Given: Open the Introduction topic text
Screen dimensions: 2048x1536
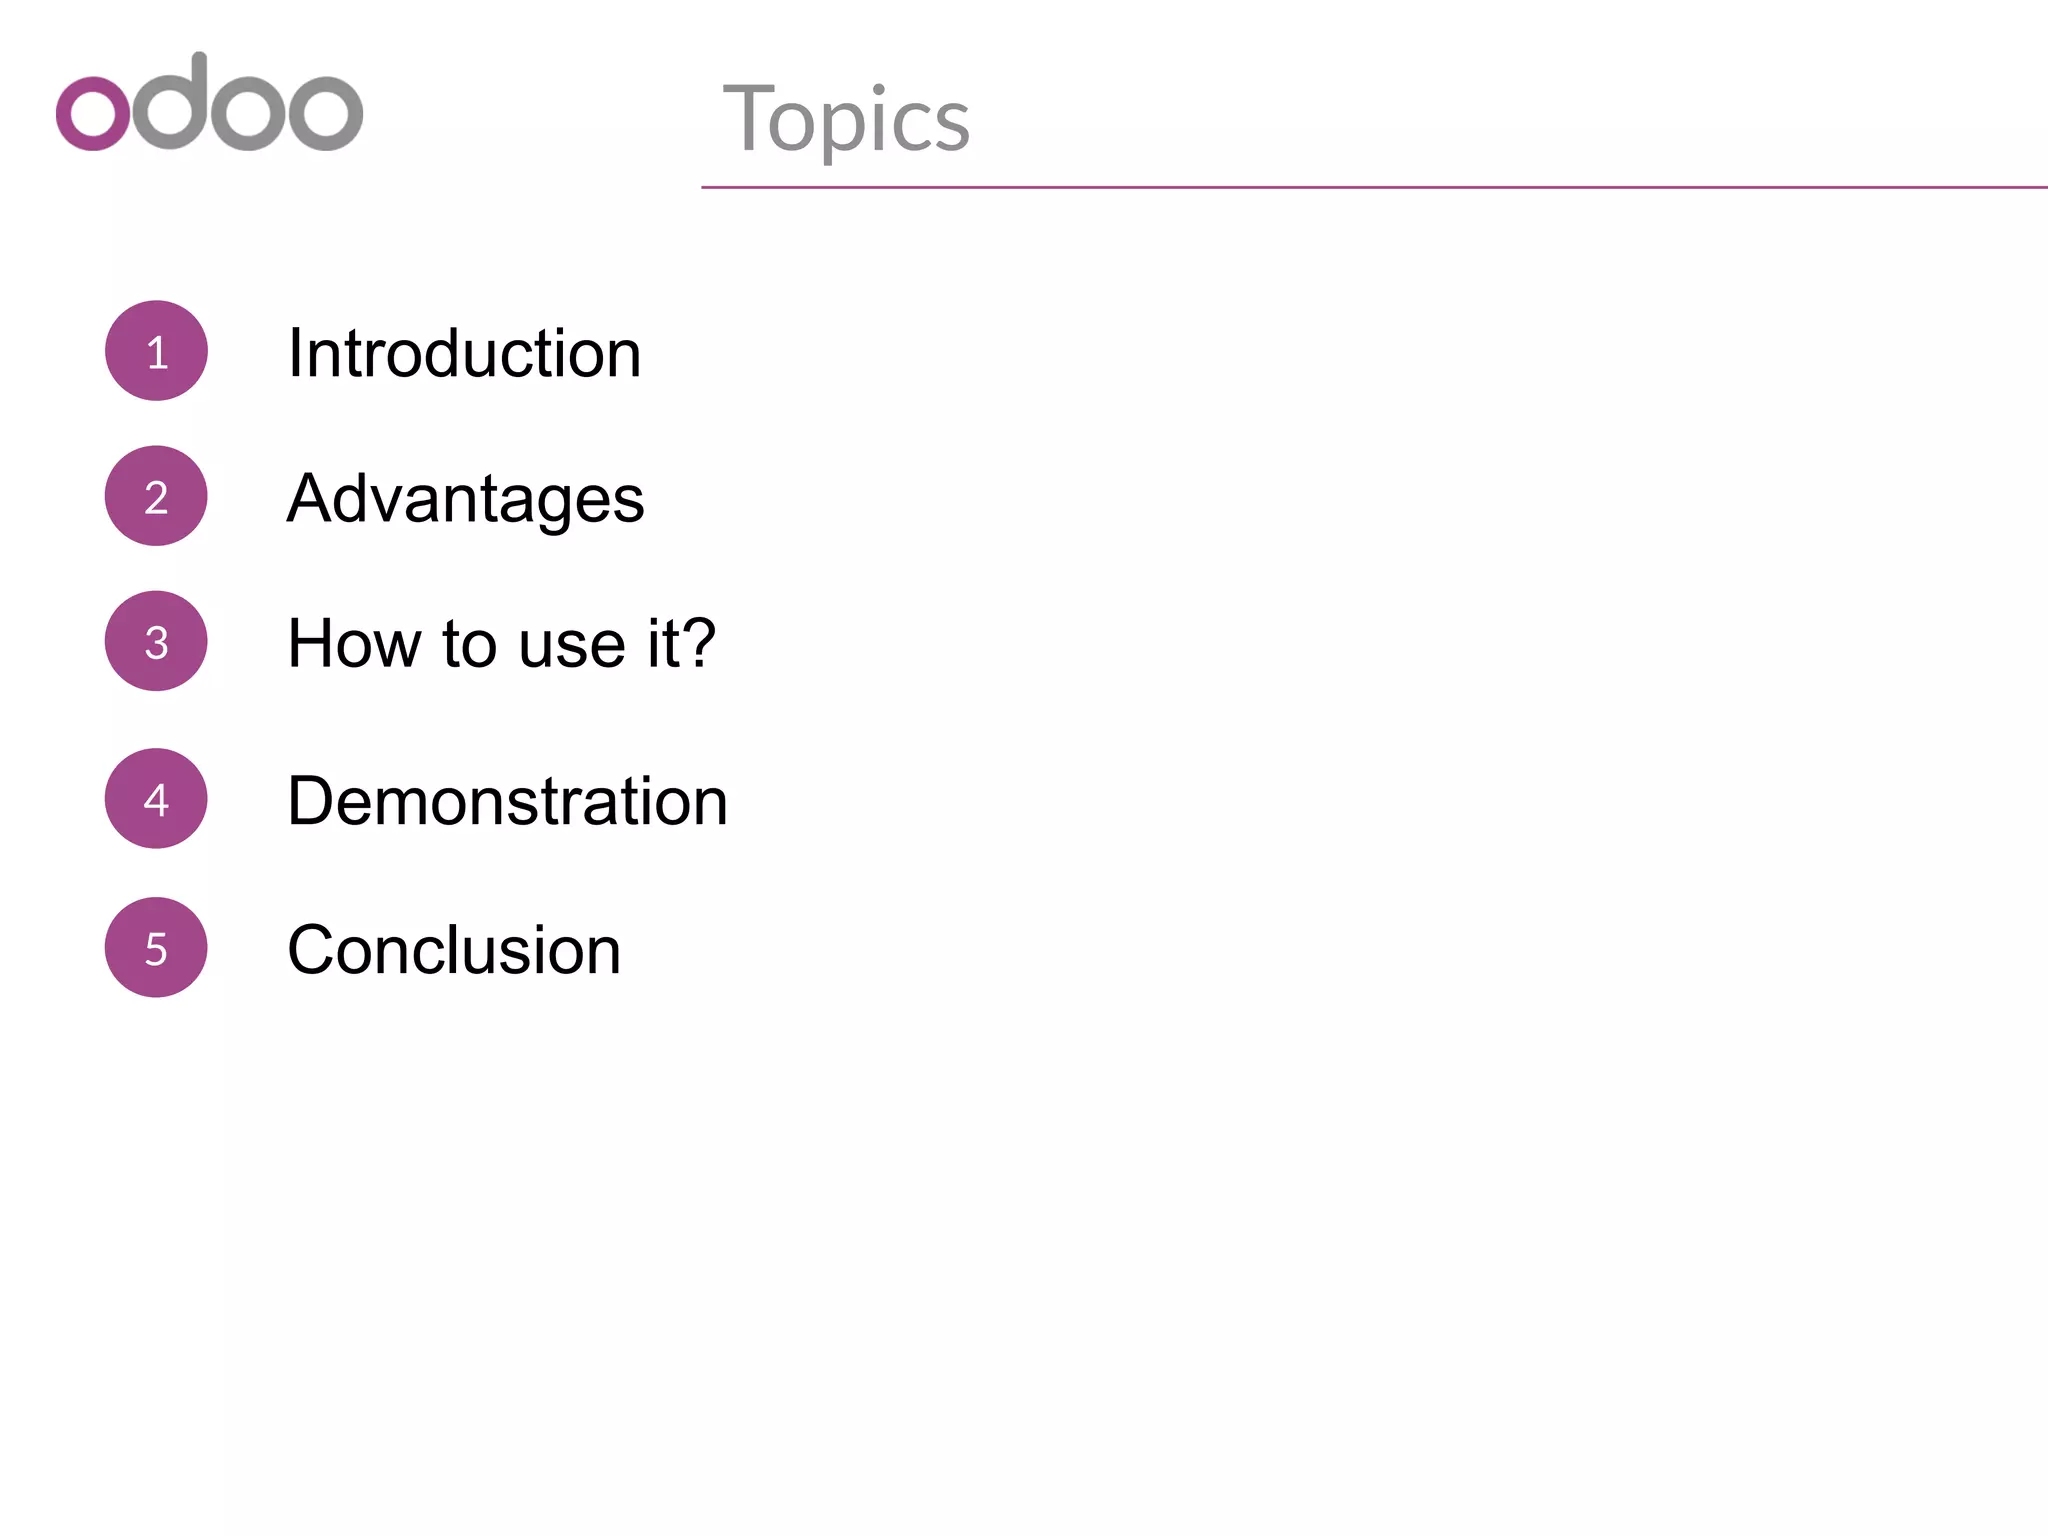Looking at the screenshot, I should pos(464,353).
